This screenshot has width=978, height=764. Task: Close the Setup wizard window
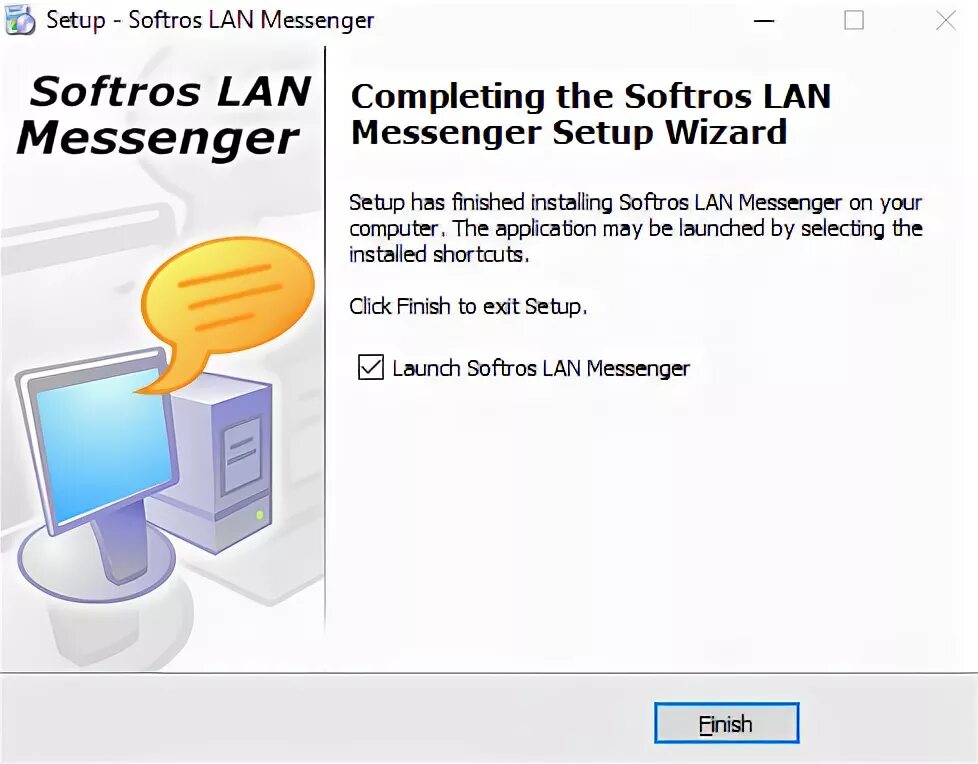click(946, 21)
